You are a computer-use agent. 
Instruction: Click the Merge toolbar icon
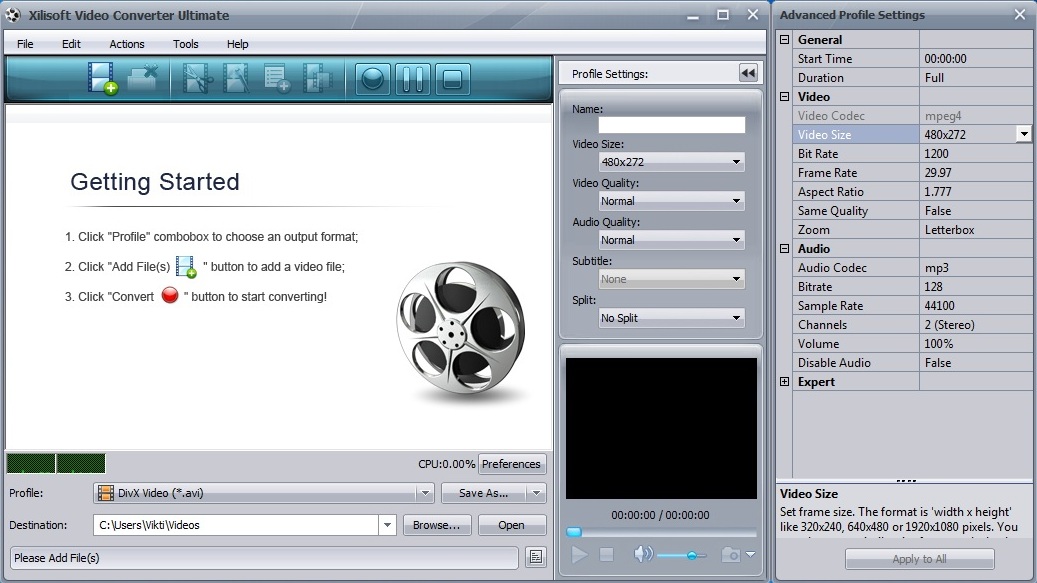317,79
